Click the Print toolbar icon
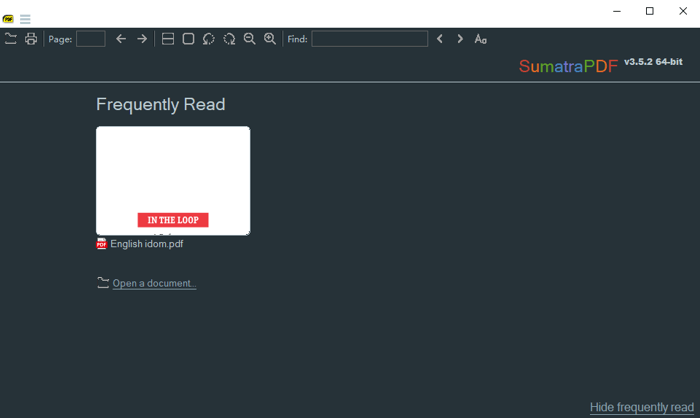Image resolution: width=700 pixels, height=418 pixels. click(31, 39)
